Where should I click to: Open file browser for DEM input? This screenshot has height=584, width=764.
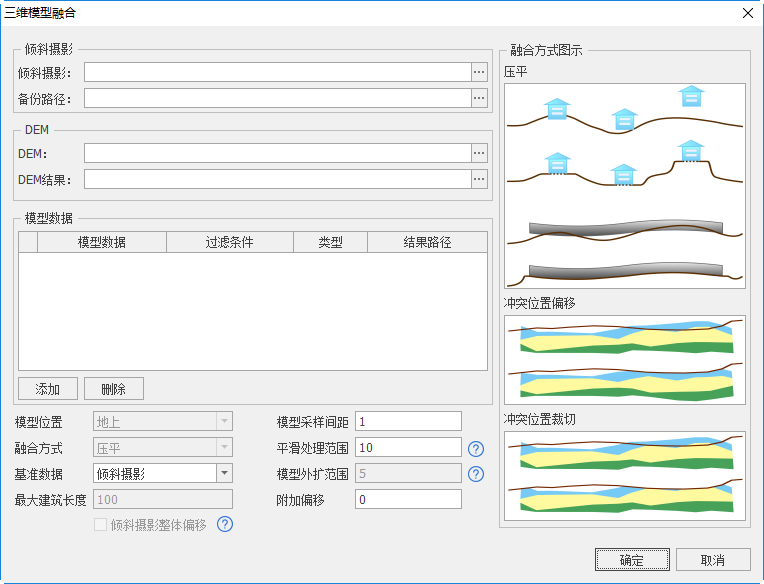pos(479,153)
